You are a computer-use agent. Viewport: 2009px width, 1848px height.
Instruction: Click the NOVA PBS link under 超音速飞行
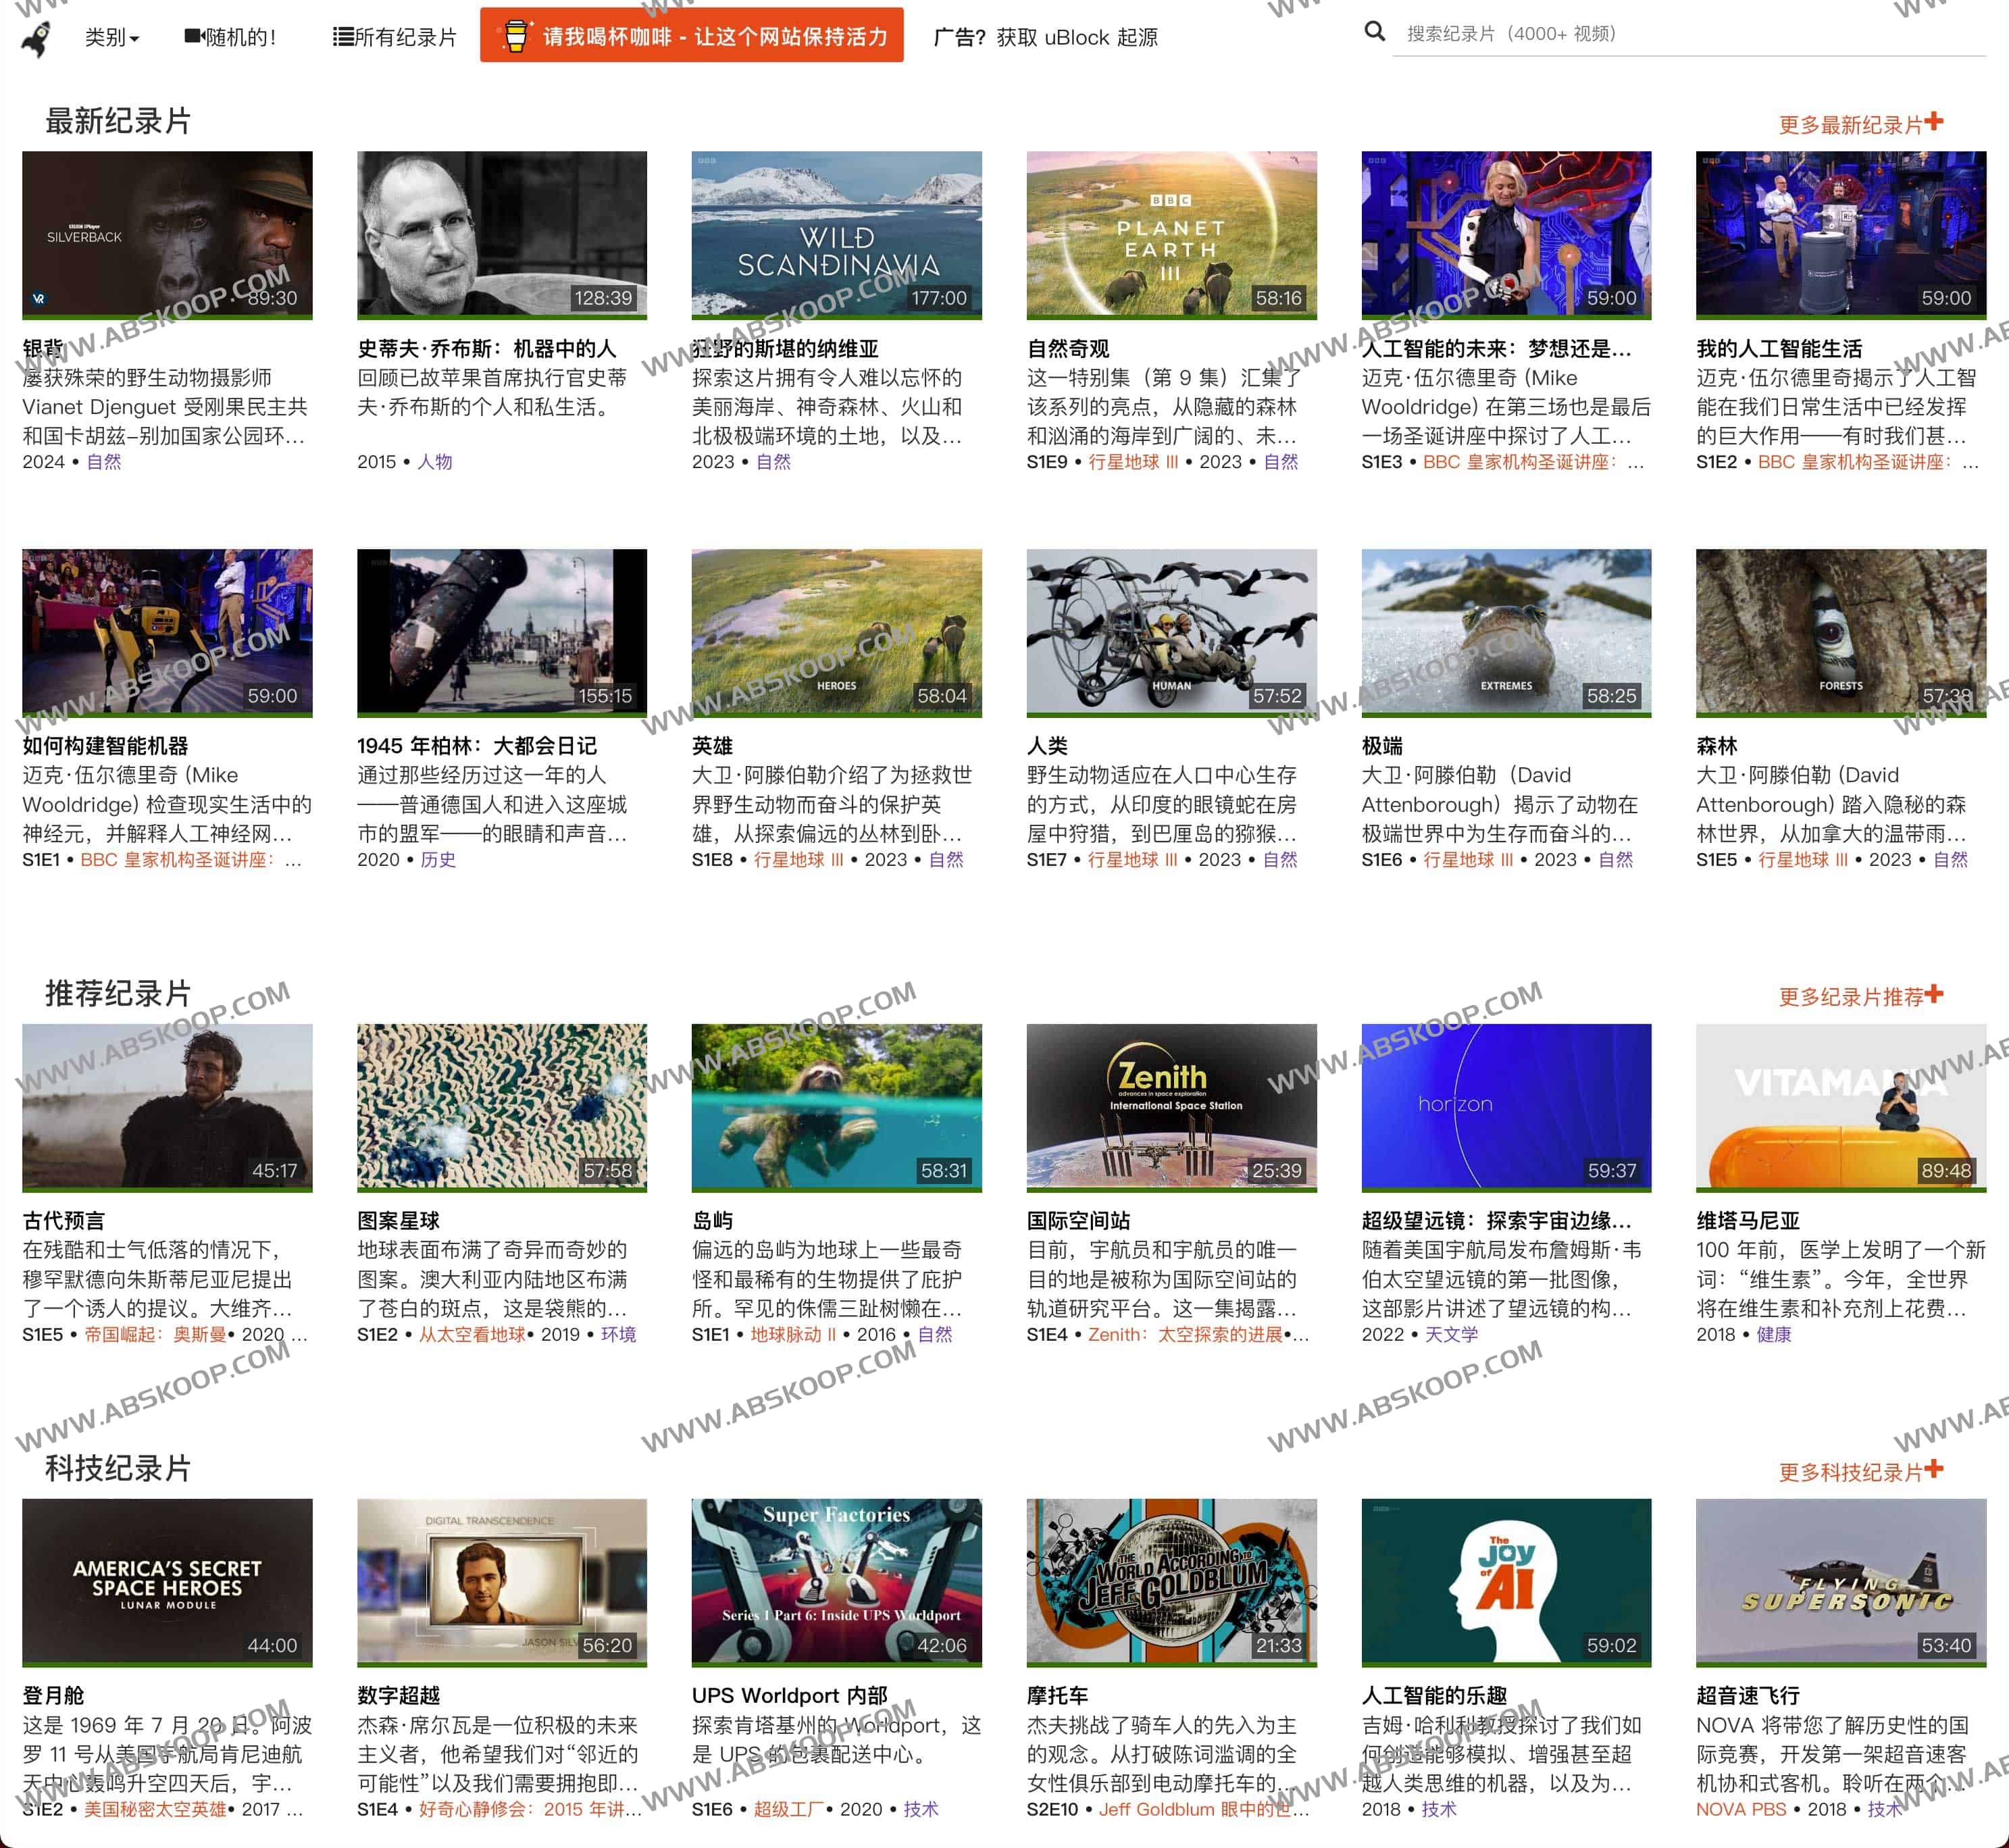pos(1740,1808)
